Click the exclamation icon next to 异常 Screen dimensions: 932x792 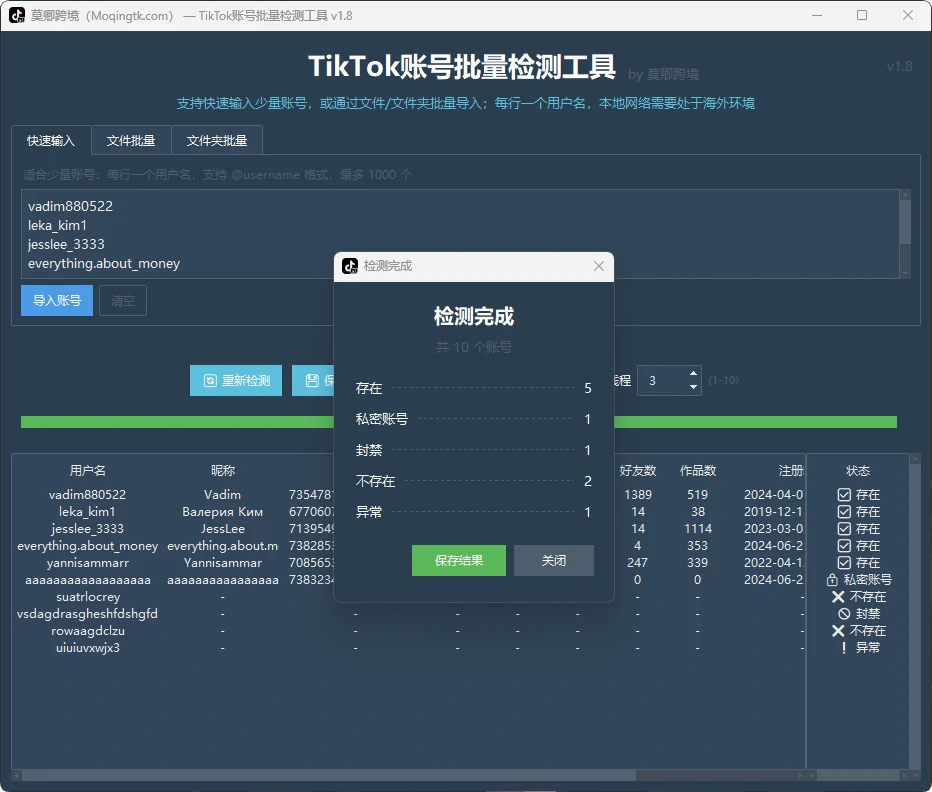[844, 648]
